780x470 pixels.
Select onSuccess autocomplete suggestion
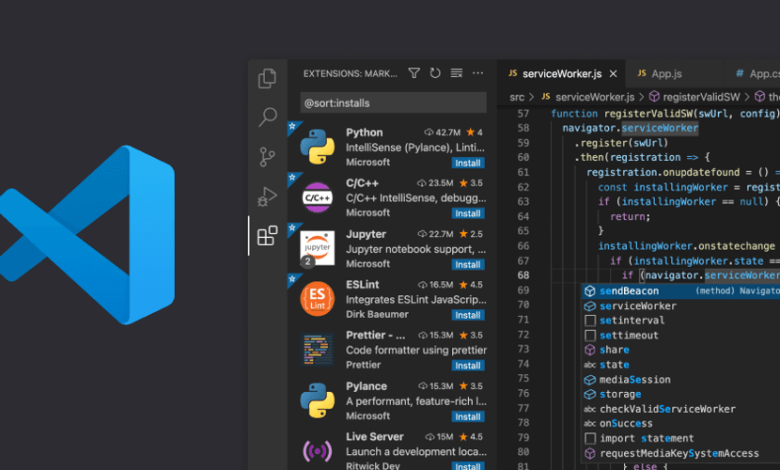(x=681, y=423)
